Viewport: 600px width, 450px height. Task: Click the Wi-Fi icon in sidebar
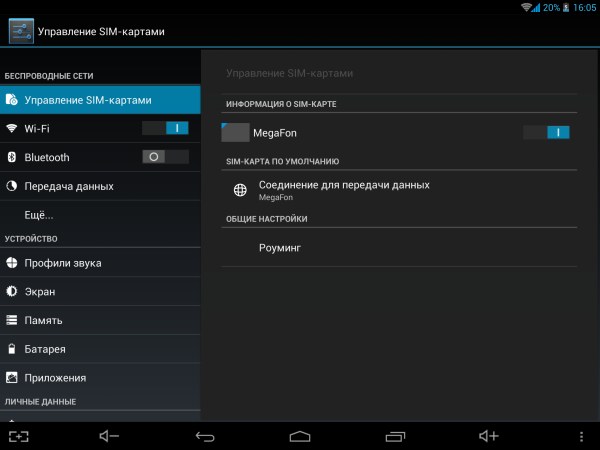pos(11,128)
